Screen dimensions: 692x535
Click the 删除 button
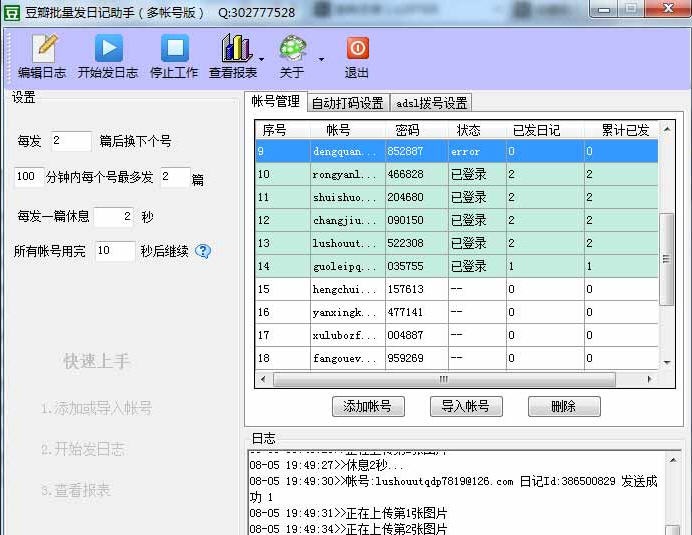564,406
